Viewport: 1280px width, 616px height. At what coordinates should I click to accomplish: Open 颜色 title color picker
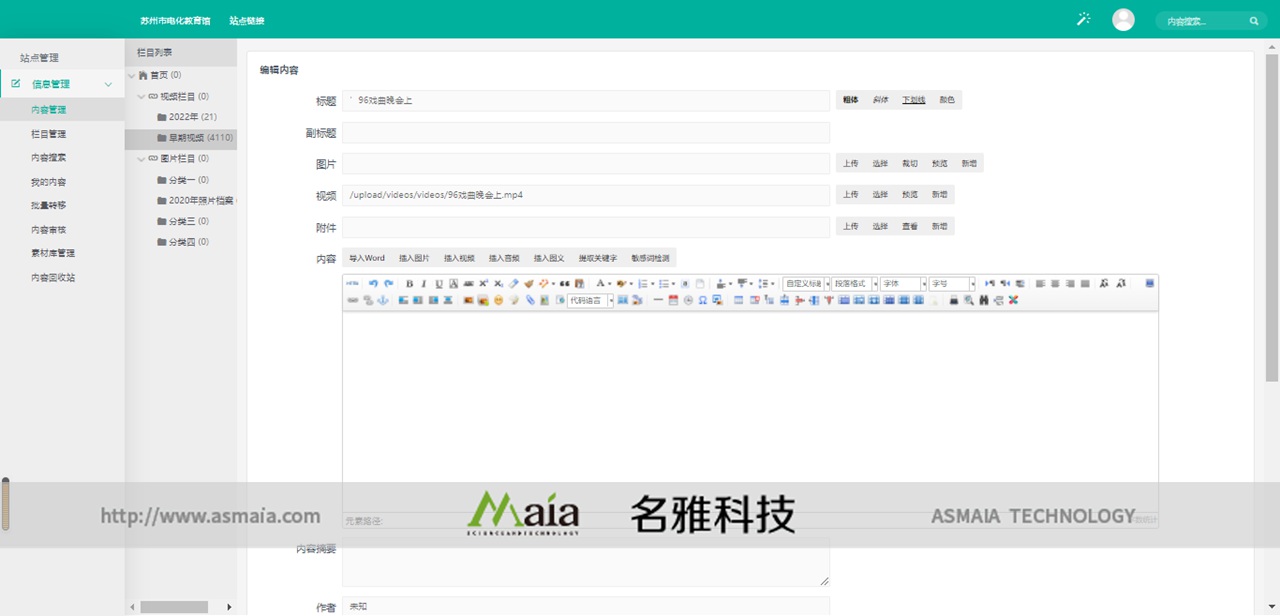tap(947, 100)
